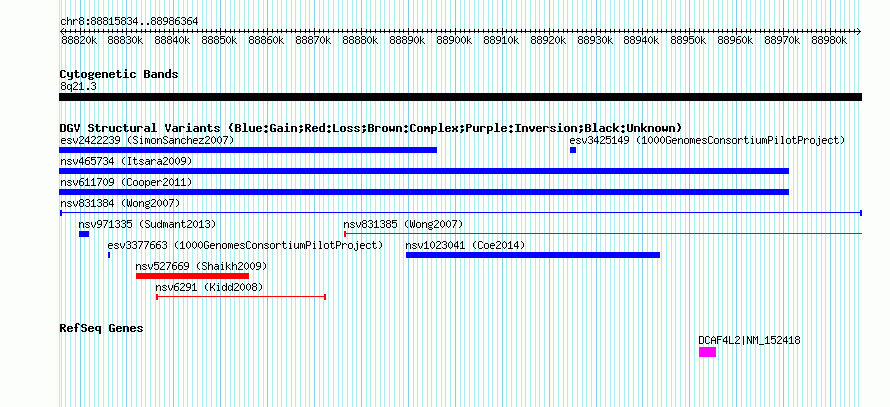Click the 88870k ruler tick label
Viewport: 890px width, 407px height.
[313, 40]
